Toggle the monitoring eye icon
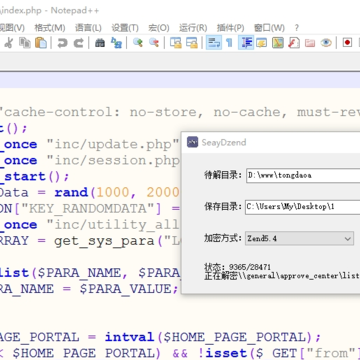The width and height of the screenshot is (360, 360). [x=326, y=43]
